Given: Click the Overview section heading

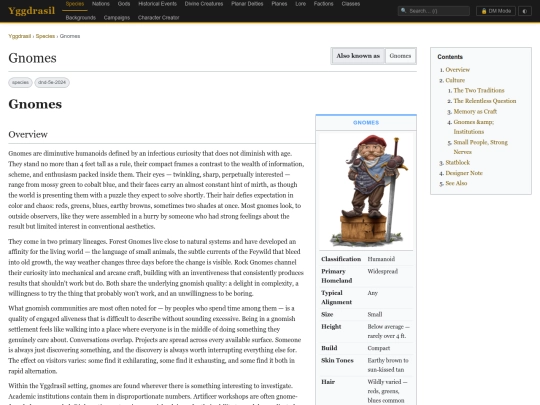Looking at the screenshot, I should (28, 134).
